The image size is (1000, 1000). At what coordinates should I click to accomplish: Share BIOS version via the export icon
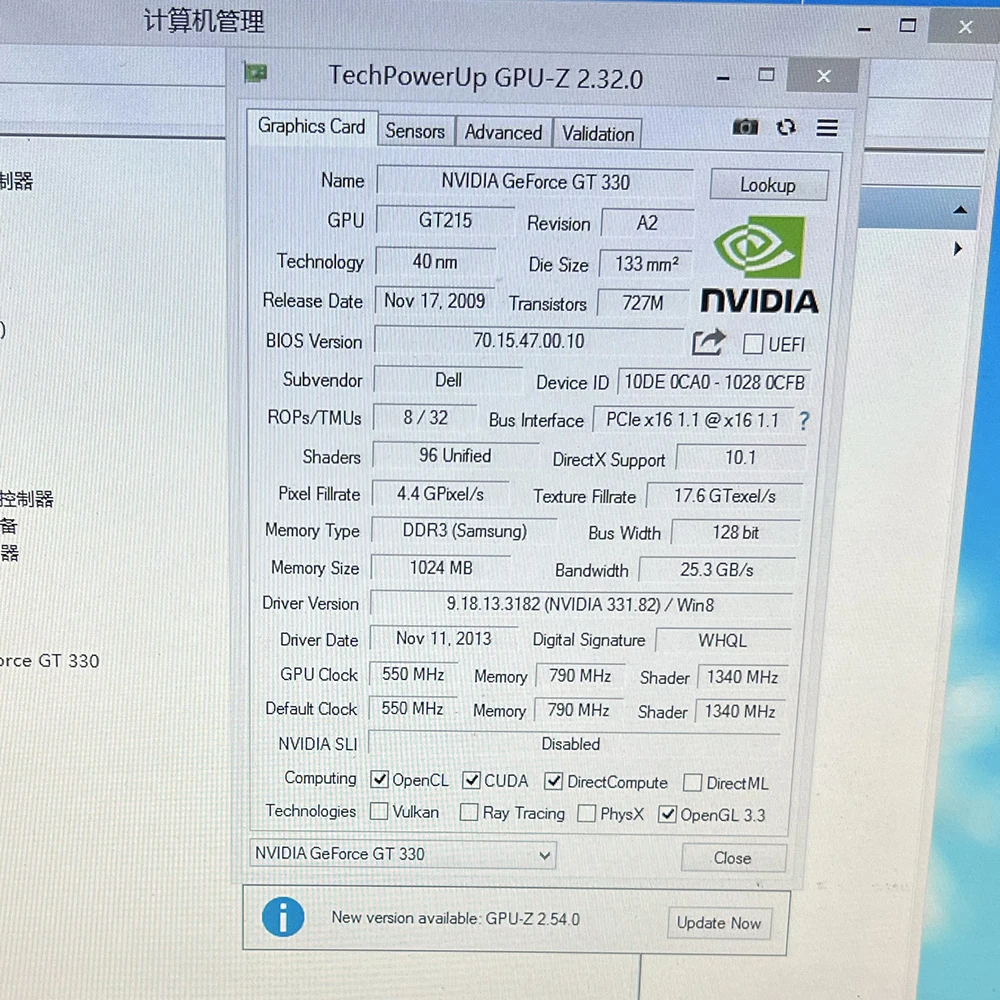709,342
